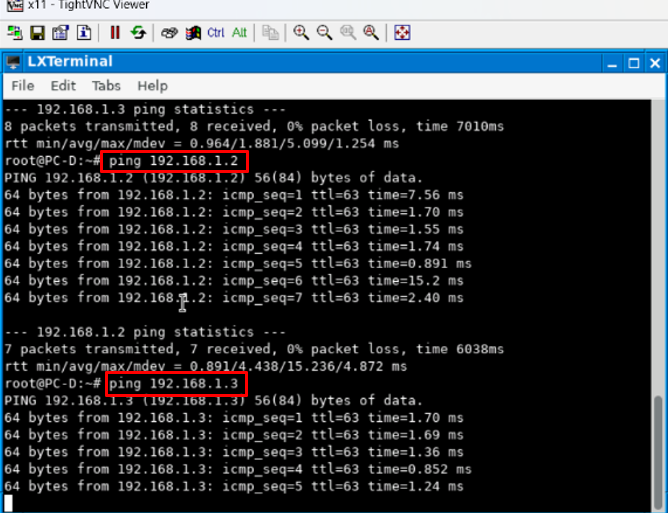Toggle the Ctrl key state

pyautogui.click(x=216, y=33)
